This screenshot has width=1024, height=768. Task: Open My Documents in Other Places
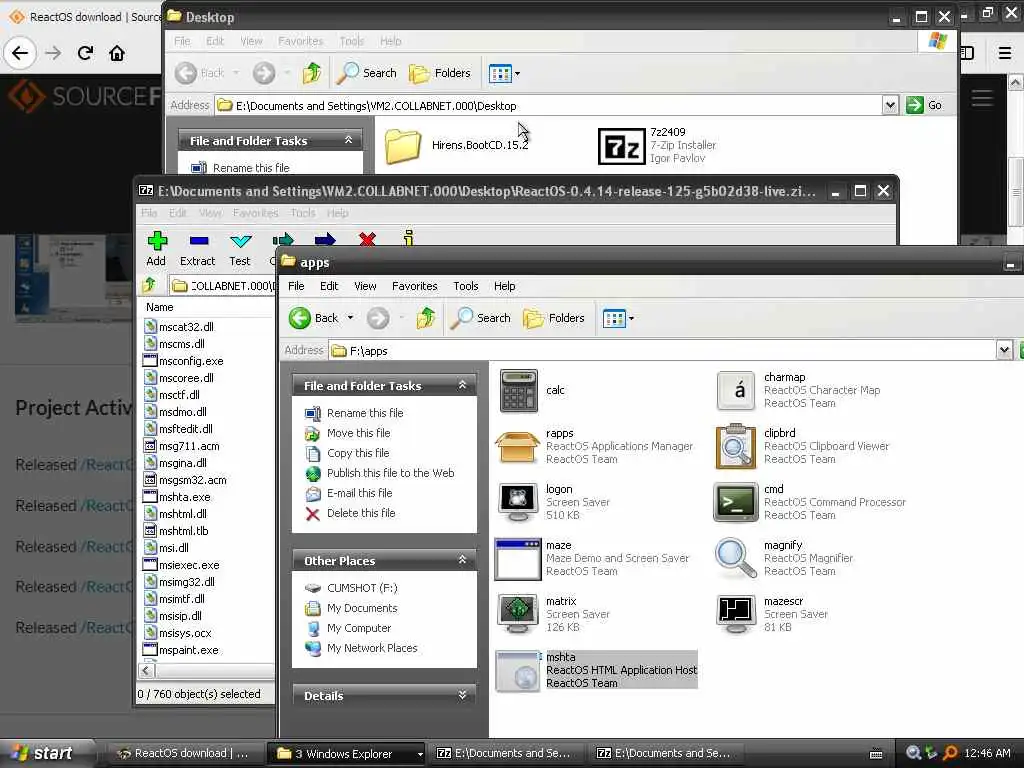[362, 608]
